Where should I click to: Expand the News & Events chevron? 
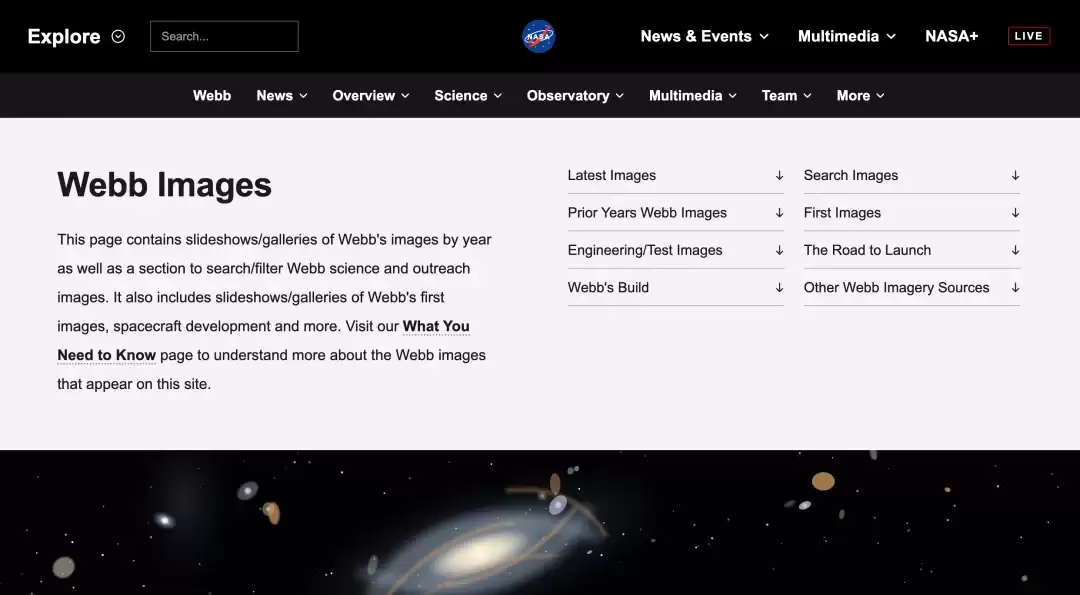tap(764, 36)
